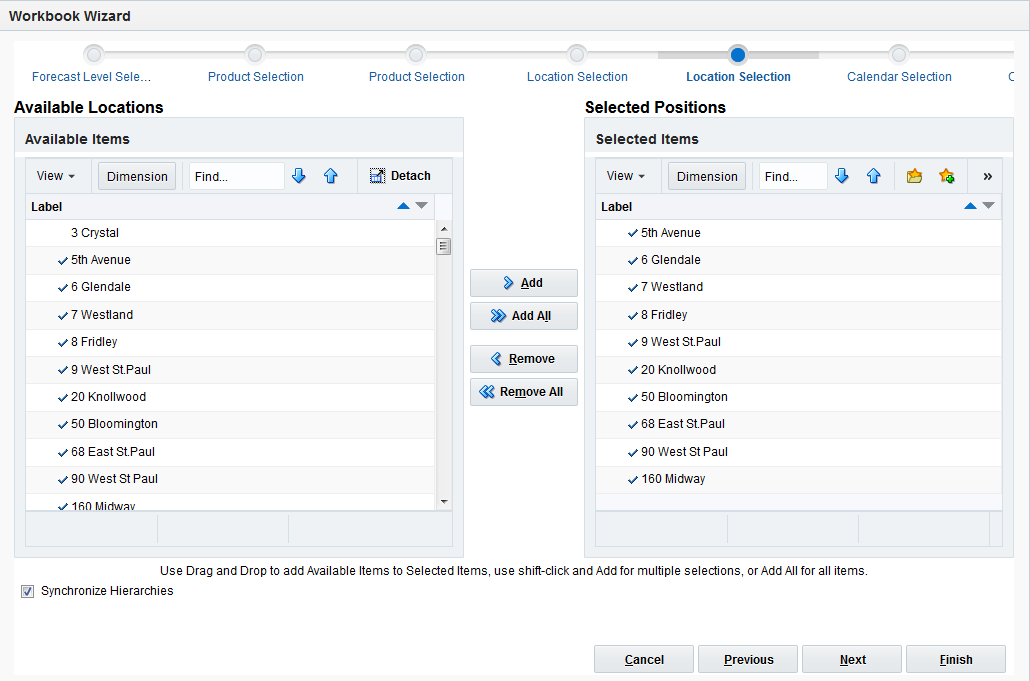Select 7 Westland in Selected Items

[x=799, y=287]
